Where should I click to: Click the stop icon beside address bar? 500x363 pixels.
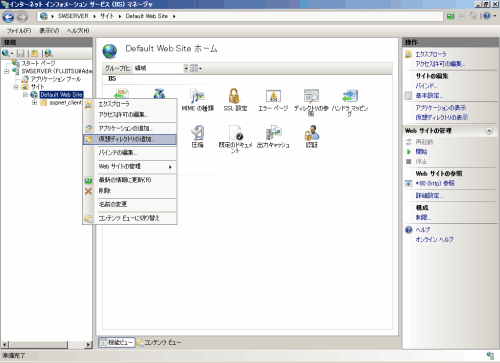click(x=462, y=16)
